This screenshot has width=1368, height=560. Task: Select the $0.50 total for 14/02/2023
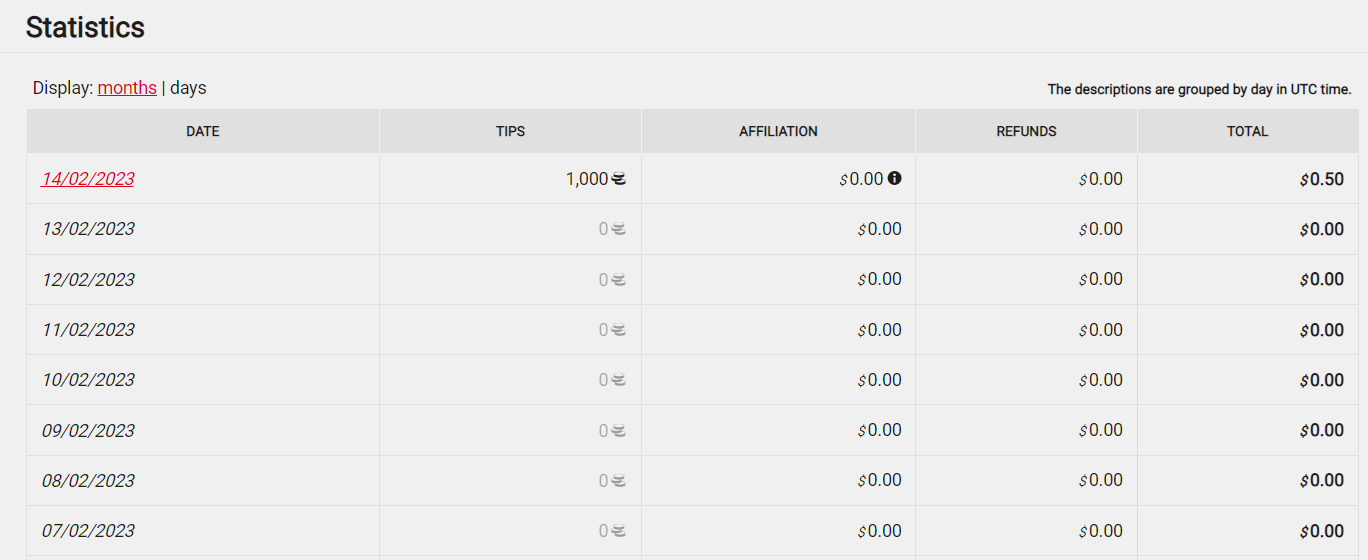coord(1322,179)
